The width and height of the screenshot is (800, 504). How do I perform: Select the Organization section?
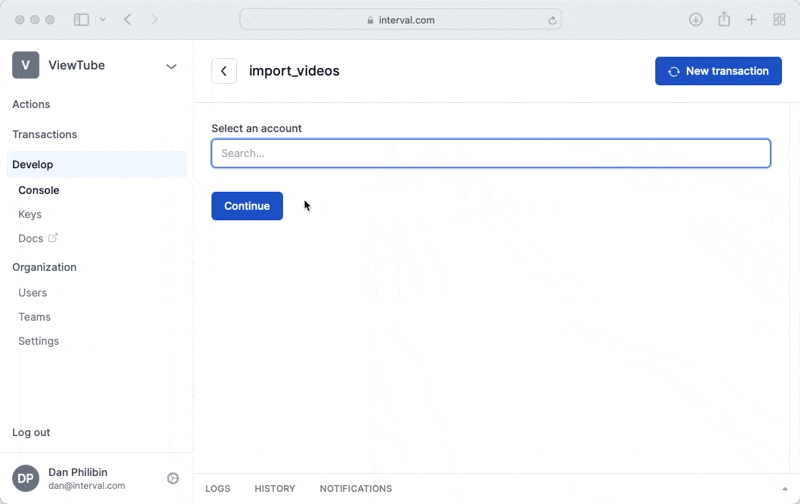(44, 267)
